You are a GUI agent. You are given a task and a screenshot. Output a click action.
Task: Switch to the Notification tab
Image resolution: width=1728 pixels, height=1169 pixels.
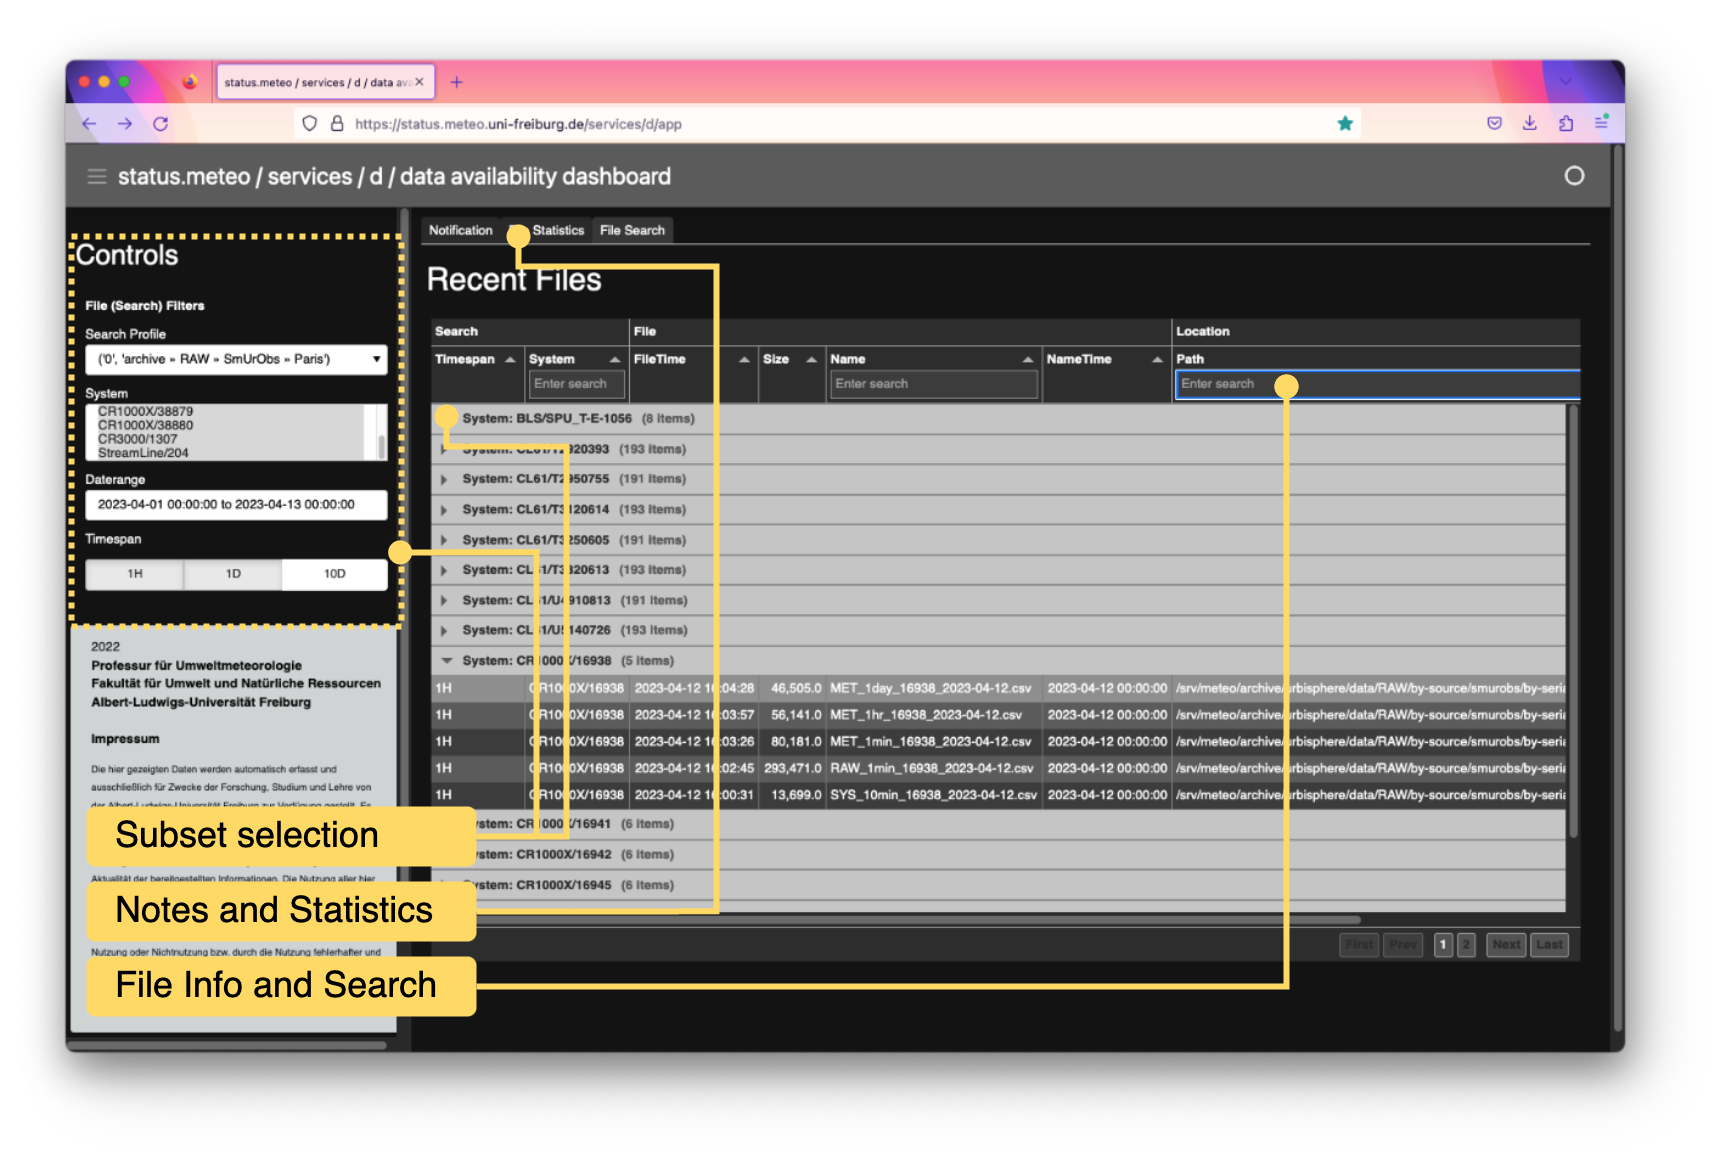pos(460,231)
